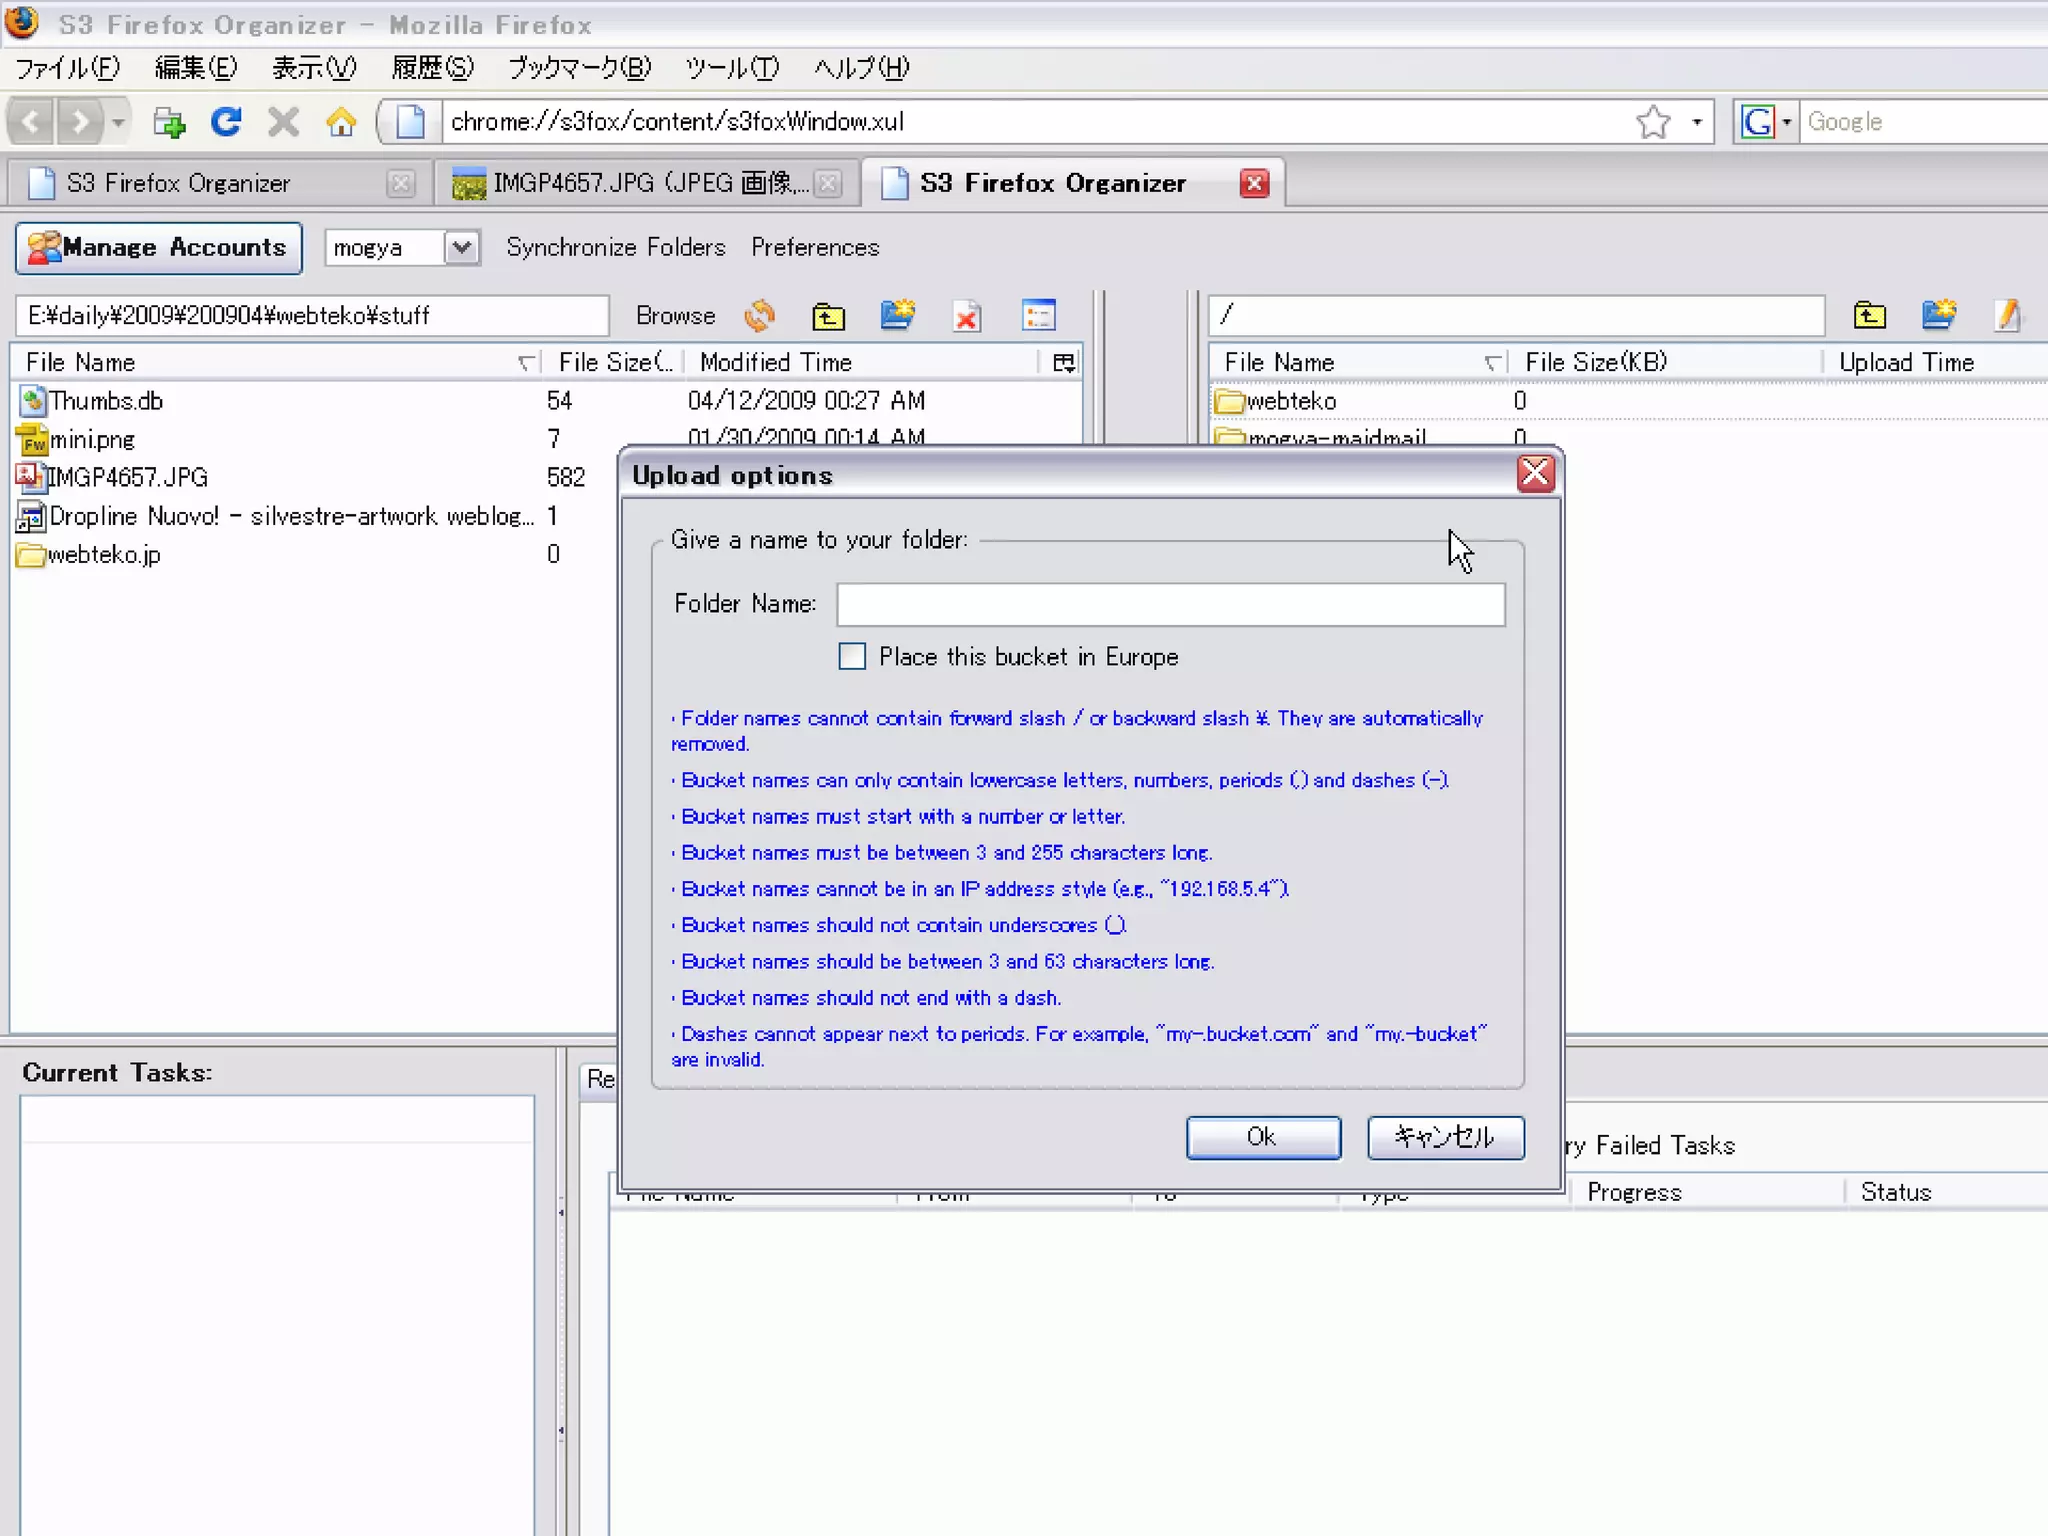This screenshot has height=1536, width=2048.
Task: Click the new tab plus icon
Action: click(x=169, y=122)
